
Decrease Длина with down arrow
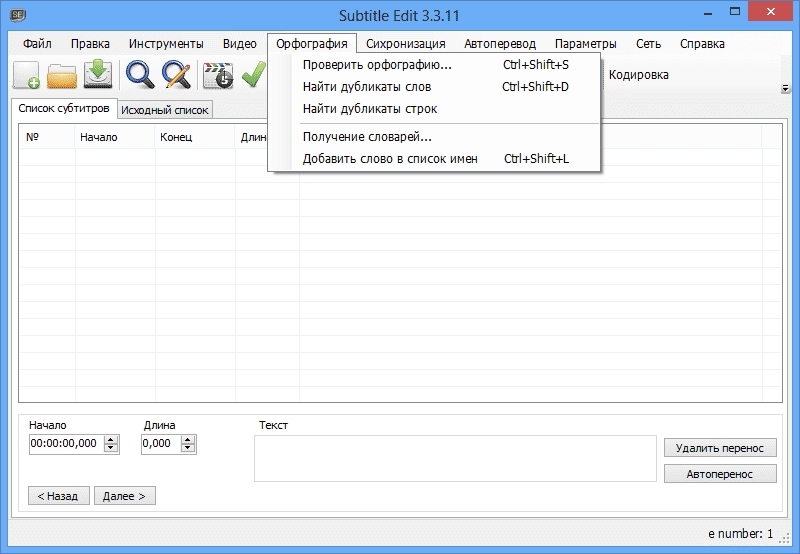(188, 448)
